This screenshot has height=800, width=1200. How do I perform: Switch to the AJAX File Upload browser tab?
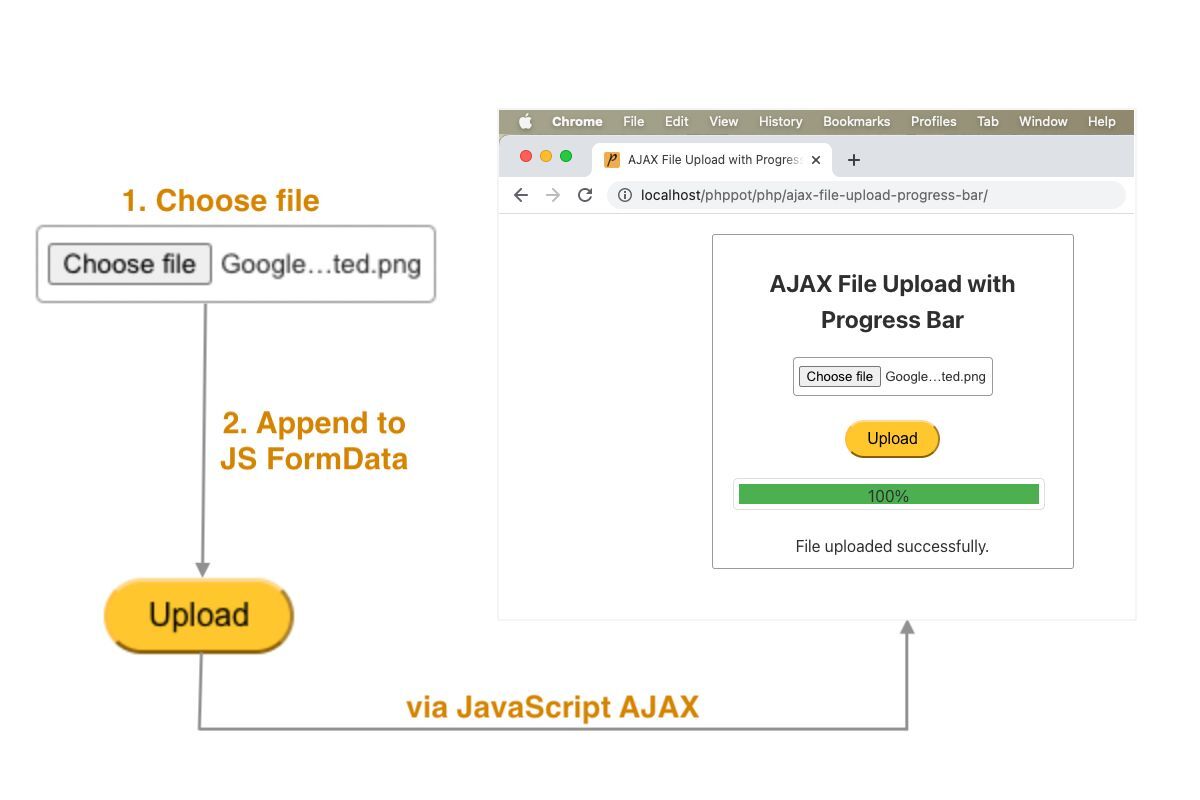(710, 159)
